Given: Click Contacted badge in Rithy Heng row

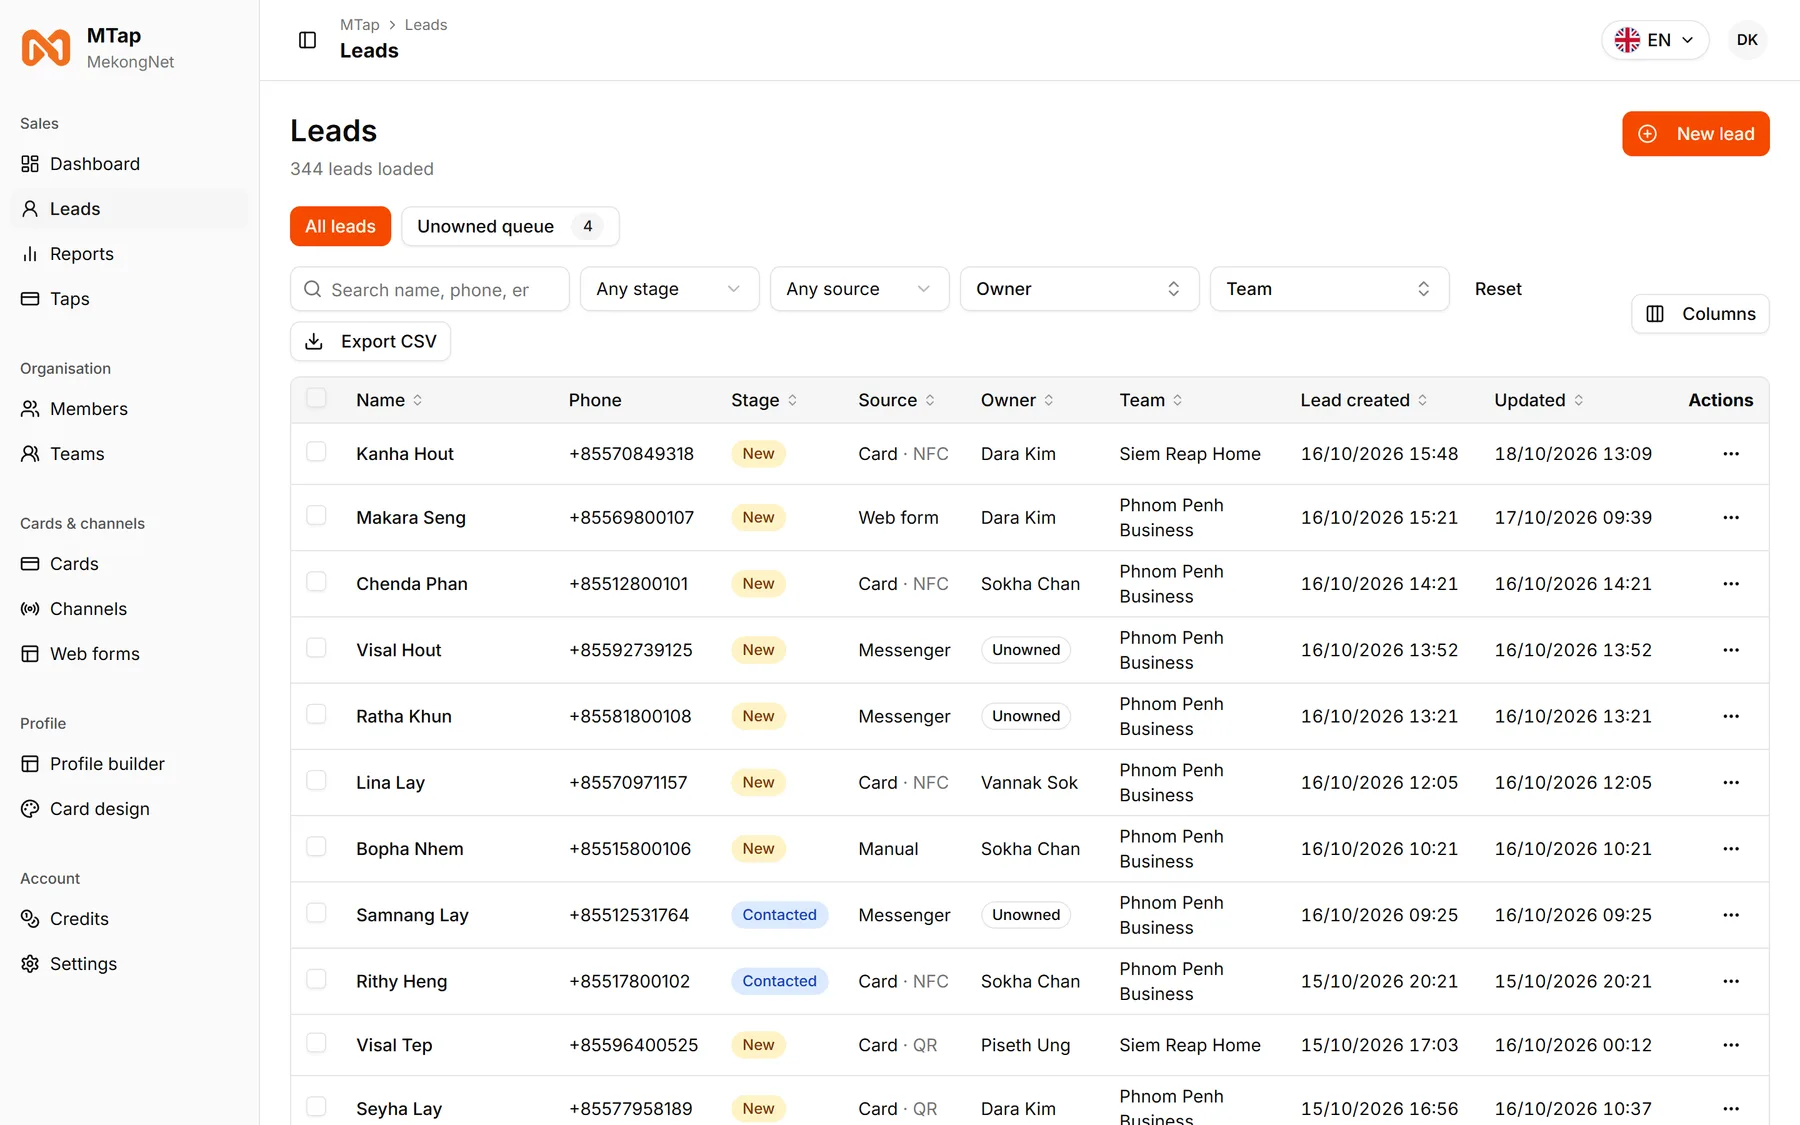Looking at the screenshot, I should (779, 981).
